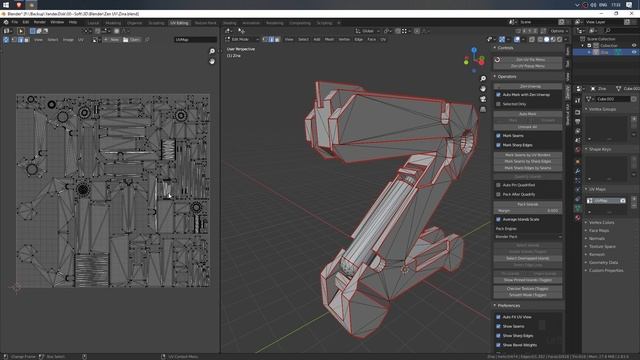This screenshot has height=360, width=640.
Task: Expand the Texture Space section
Action: pos(602,247)
